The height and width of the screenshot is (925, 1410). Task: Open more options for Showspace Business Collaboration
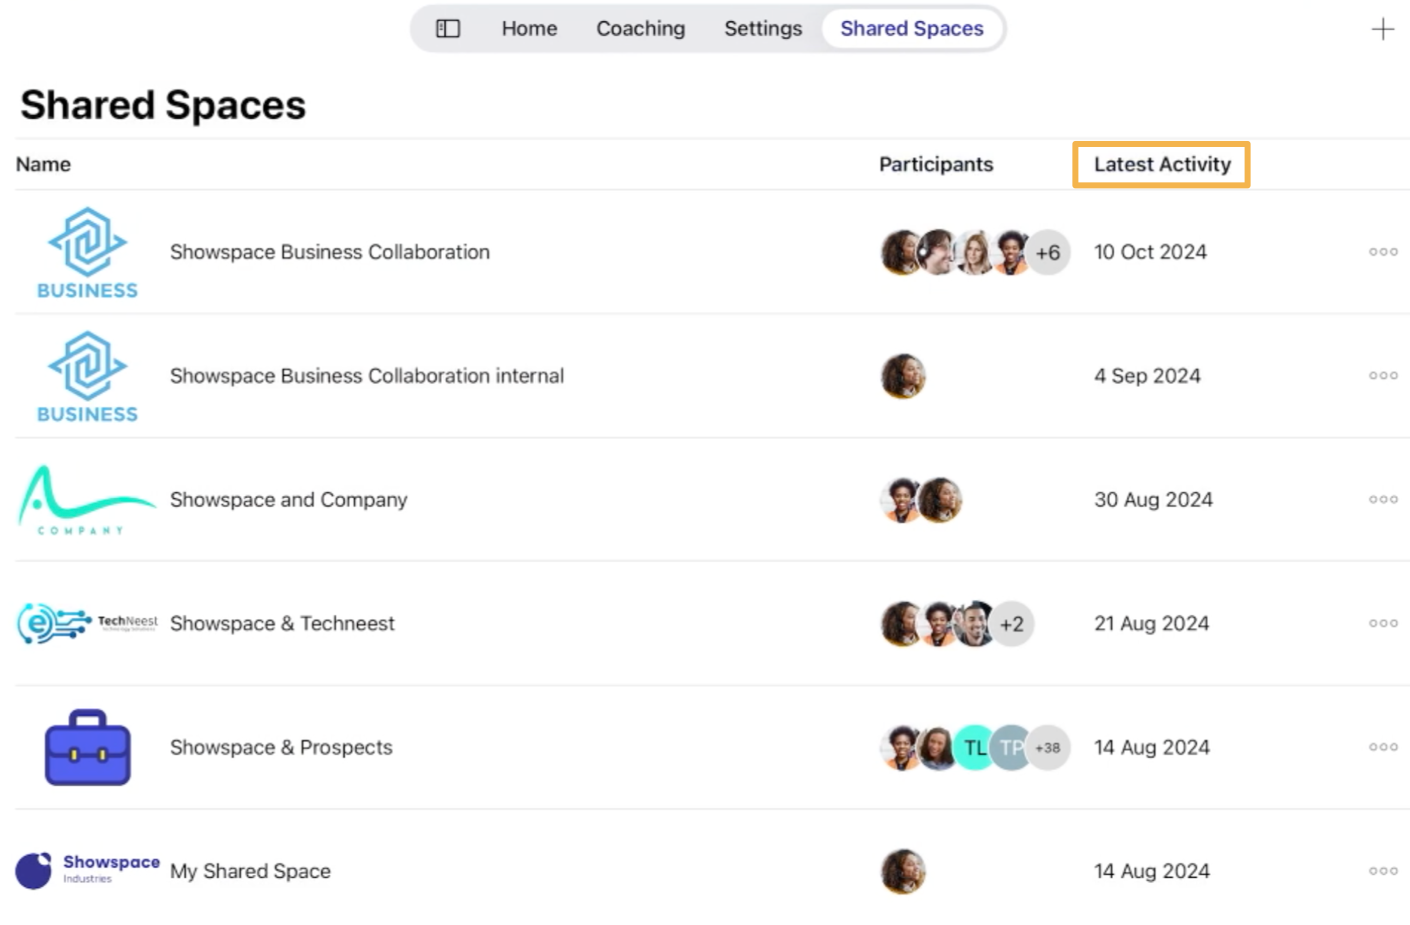tap(1382, 252)
